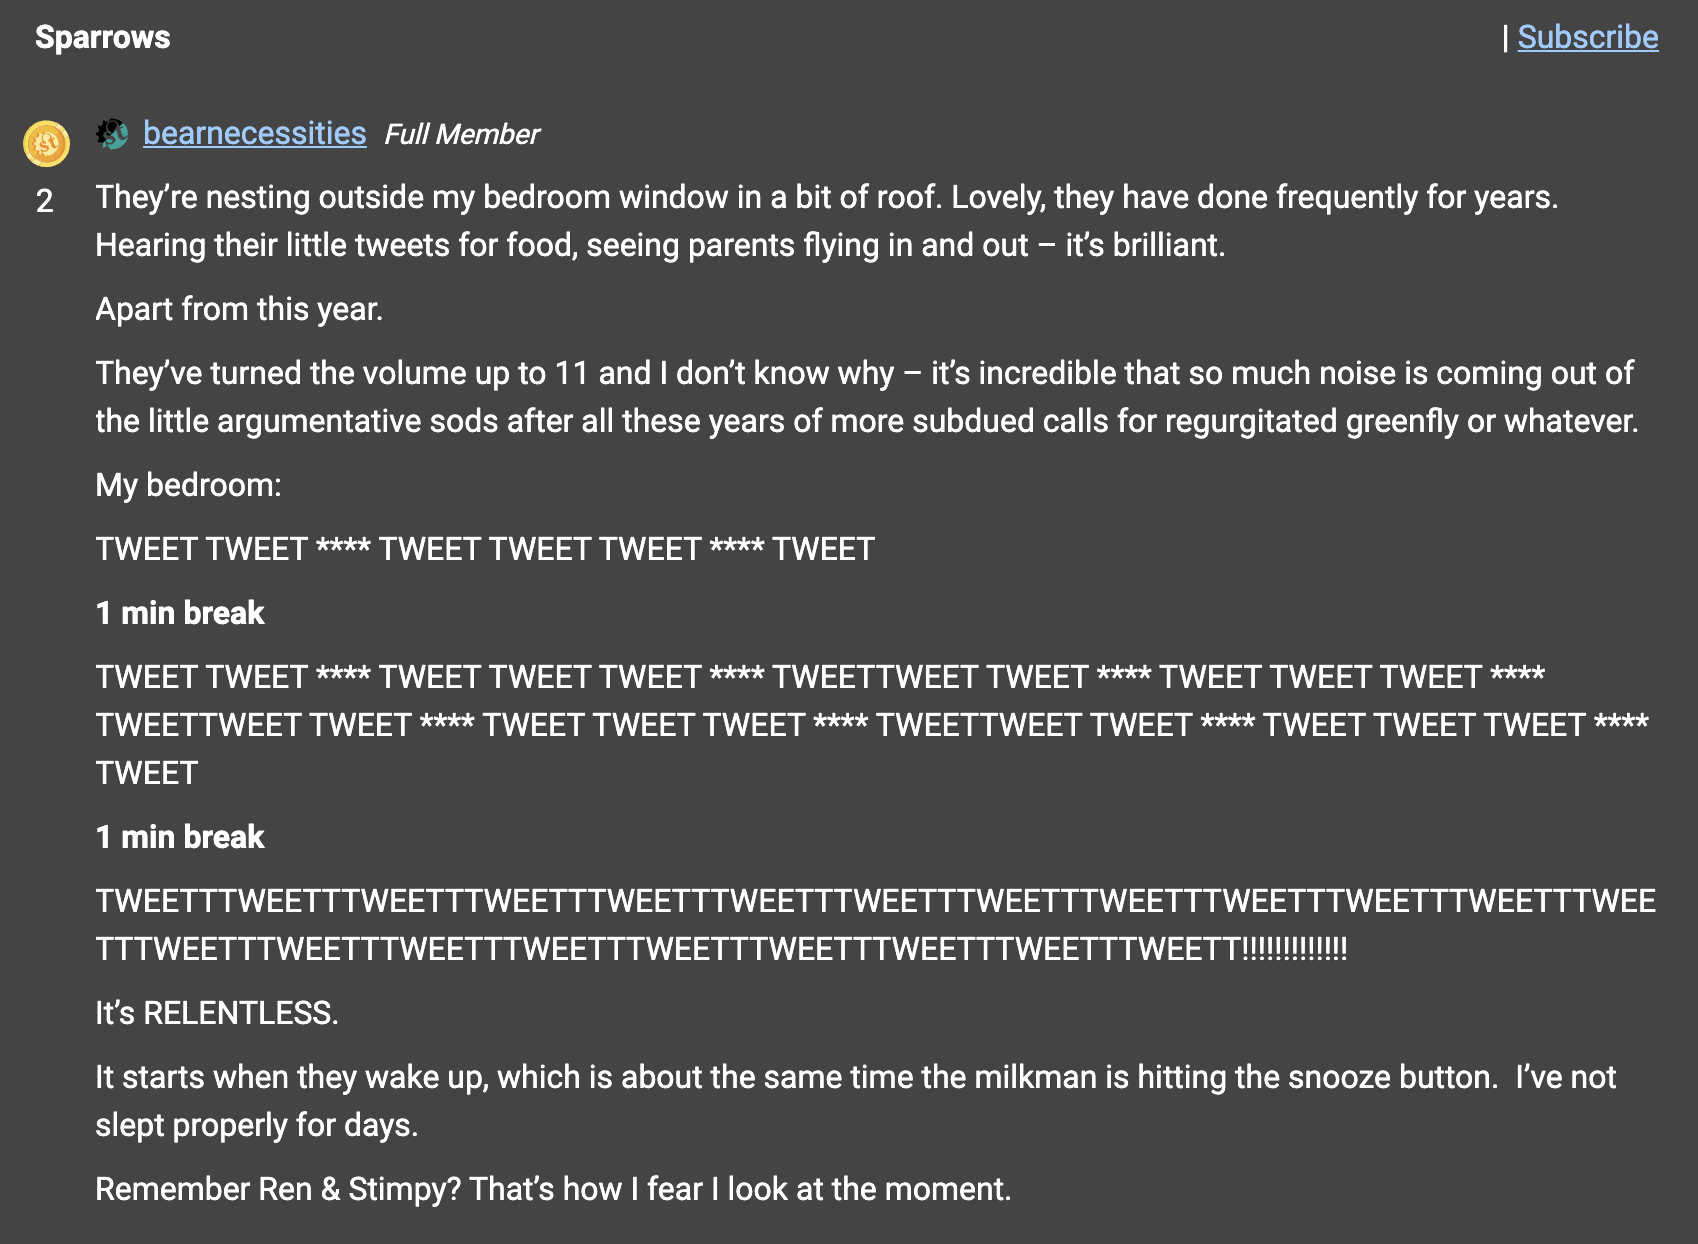The height and width of the screenshot is (1244, 1698).
Task: Click the Ren & Stimpy sentence
Action: (x=553, y=1189)
